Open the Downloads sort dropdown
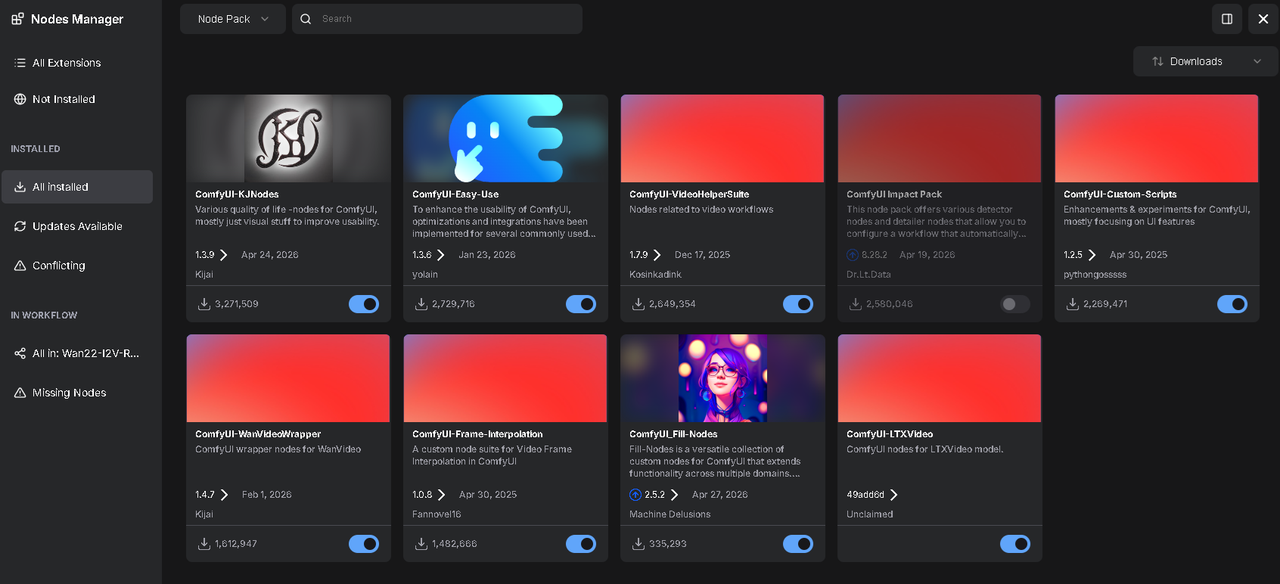Screen dimensions: 1280x584 pos(1206,61)
